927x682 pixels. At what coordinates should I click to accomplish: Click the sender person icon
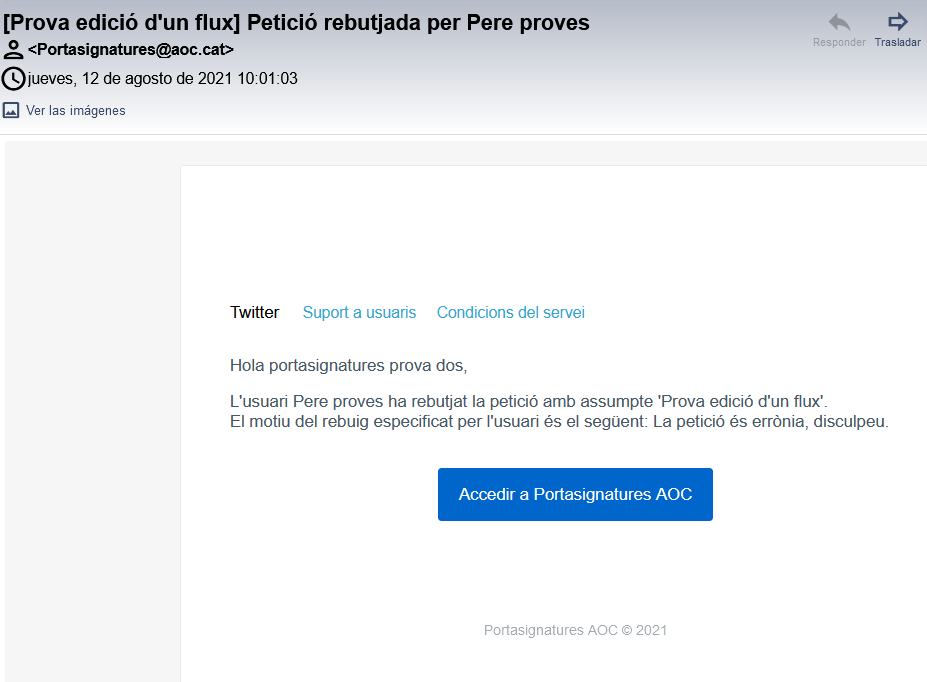[14, 50]
